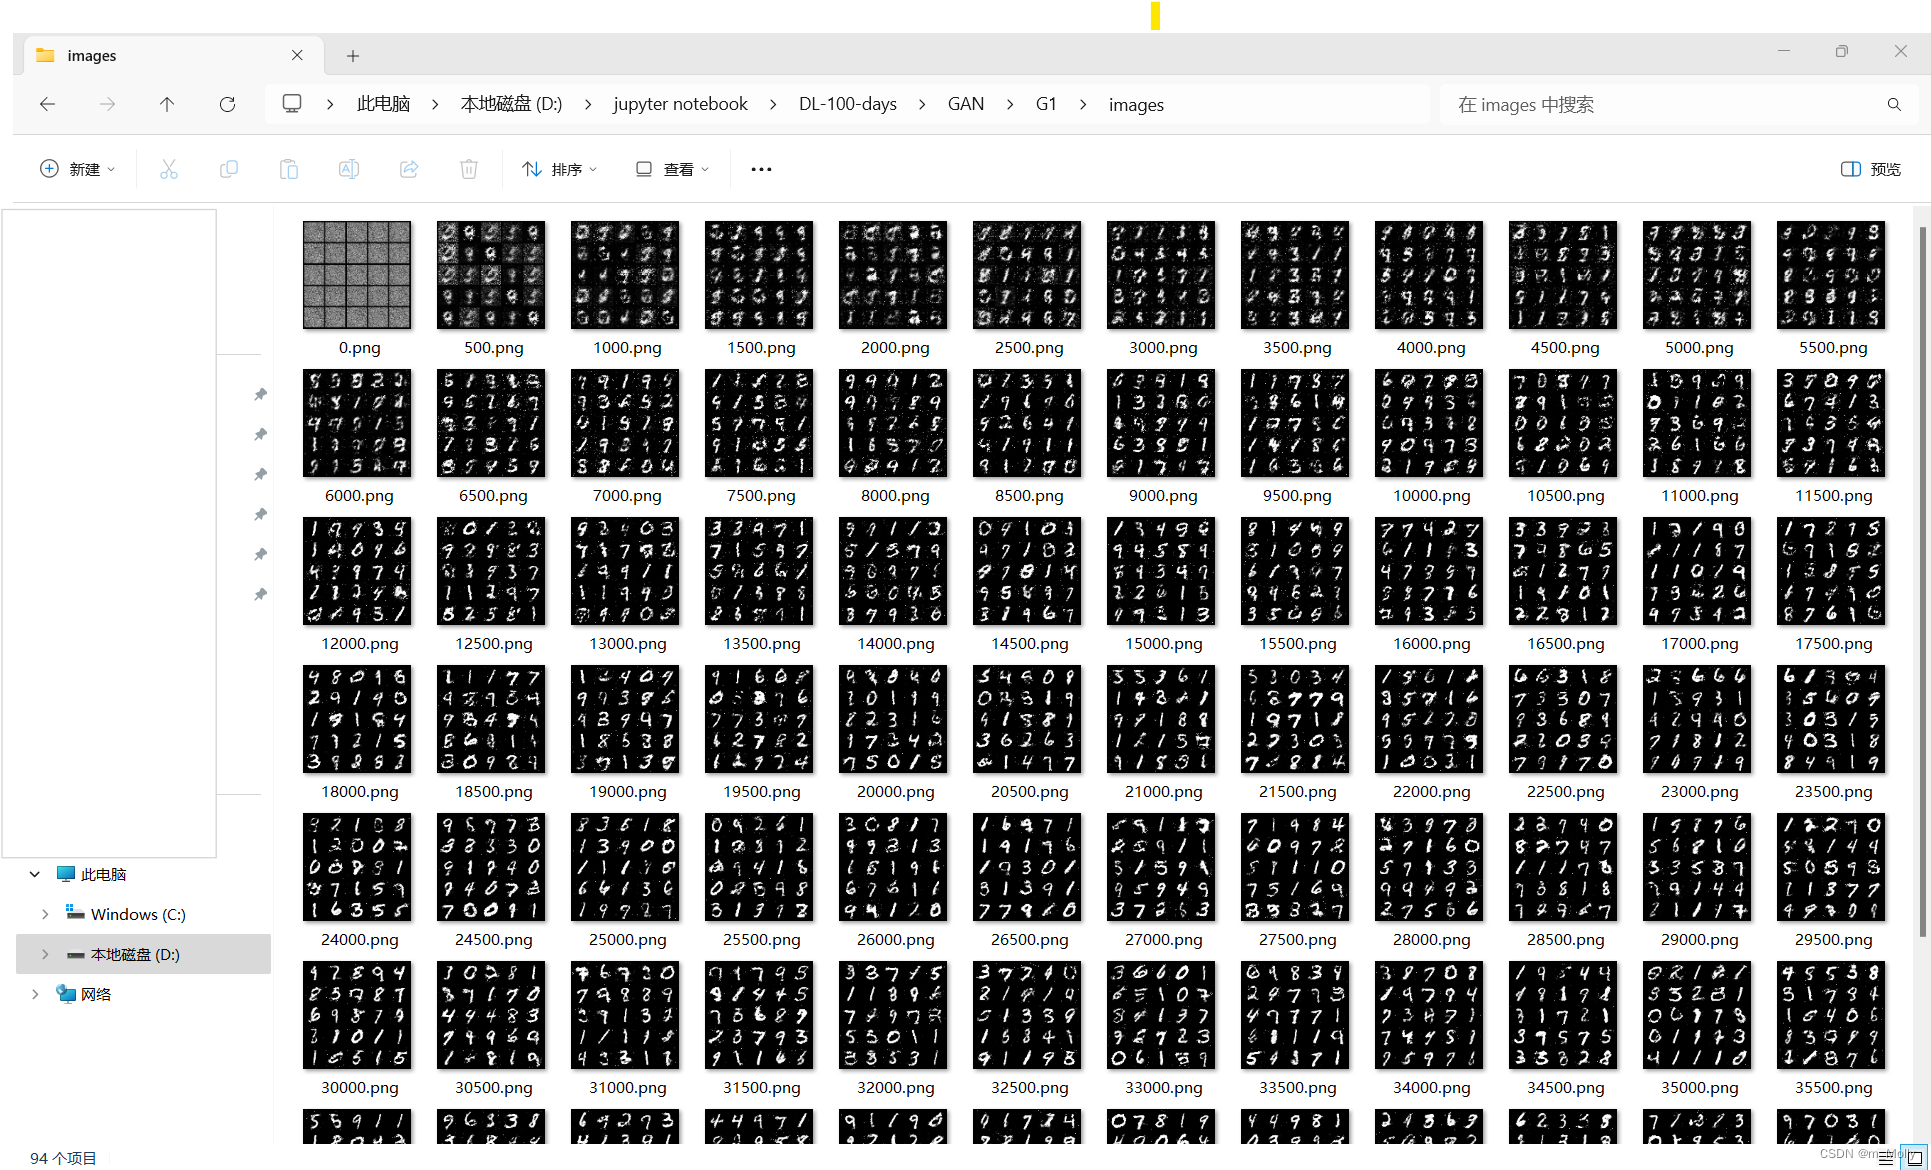Click the search magnifier icon
This screenshot has height=1170, width=1931.
[x=1894, y=104]
